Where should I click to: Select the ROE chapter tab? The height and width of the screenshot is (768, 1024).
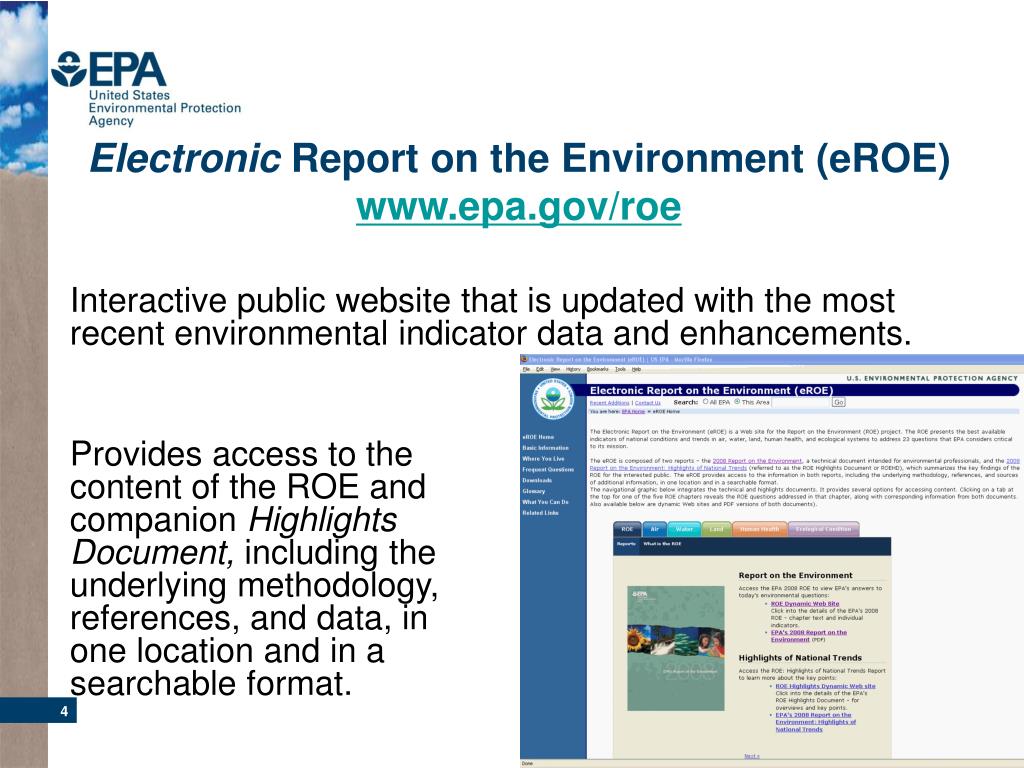pos(627,529)
